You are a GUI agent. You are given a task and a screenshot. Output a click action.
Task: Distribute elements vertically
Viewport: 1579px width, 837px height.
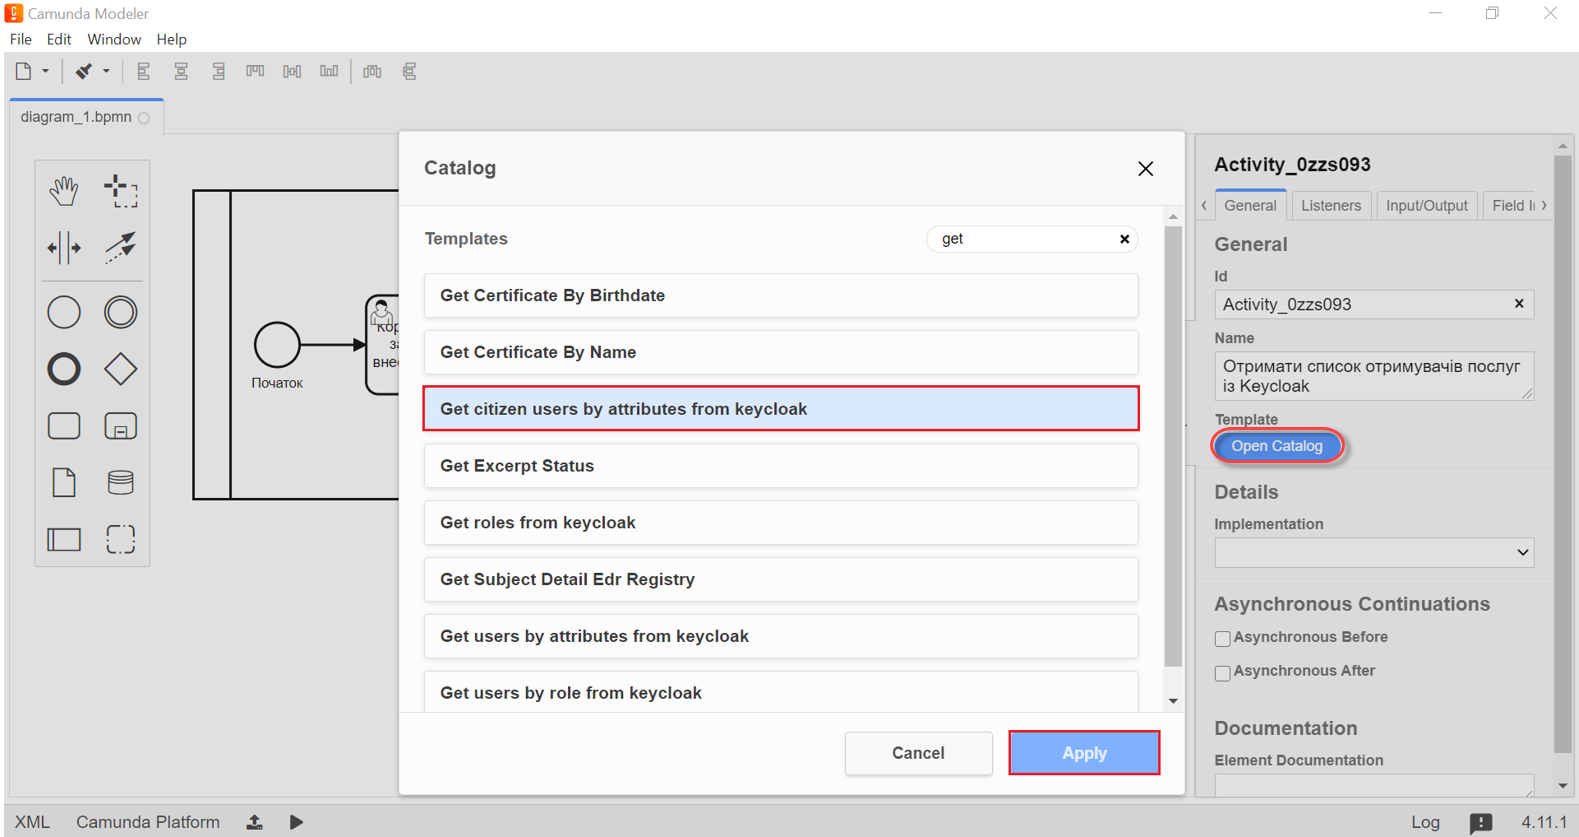point(409,71)
